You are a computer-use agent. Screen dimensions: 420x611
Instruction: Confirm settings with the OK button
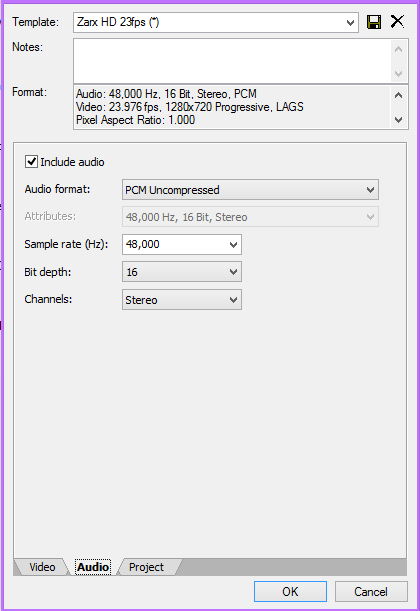pos(290,592)
